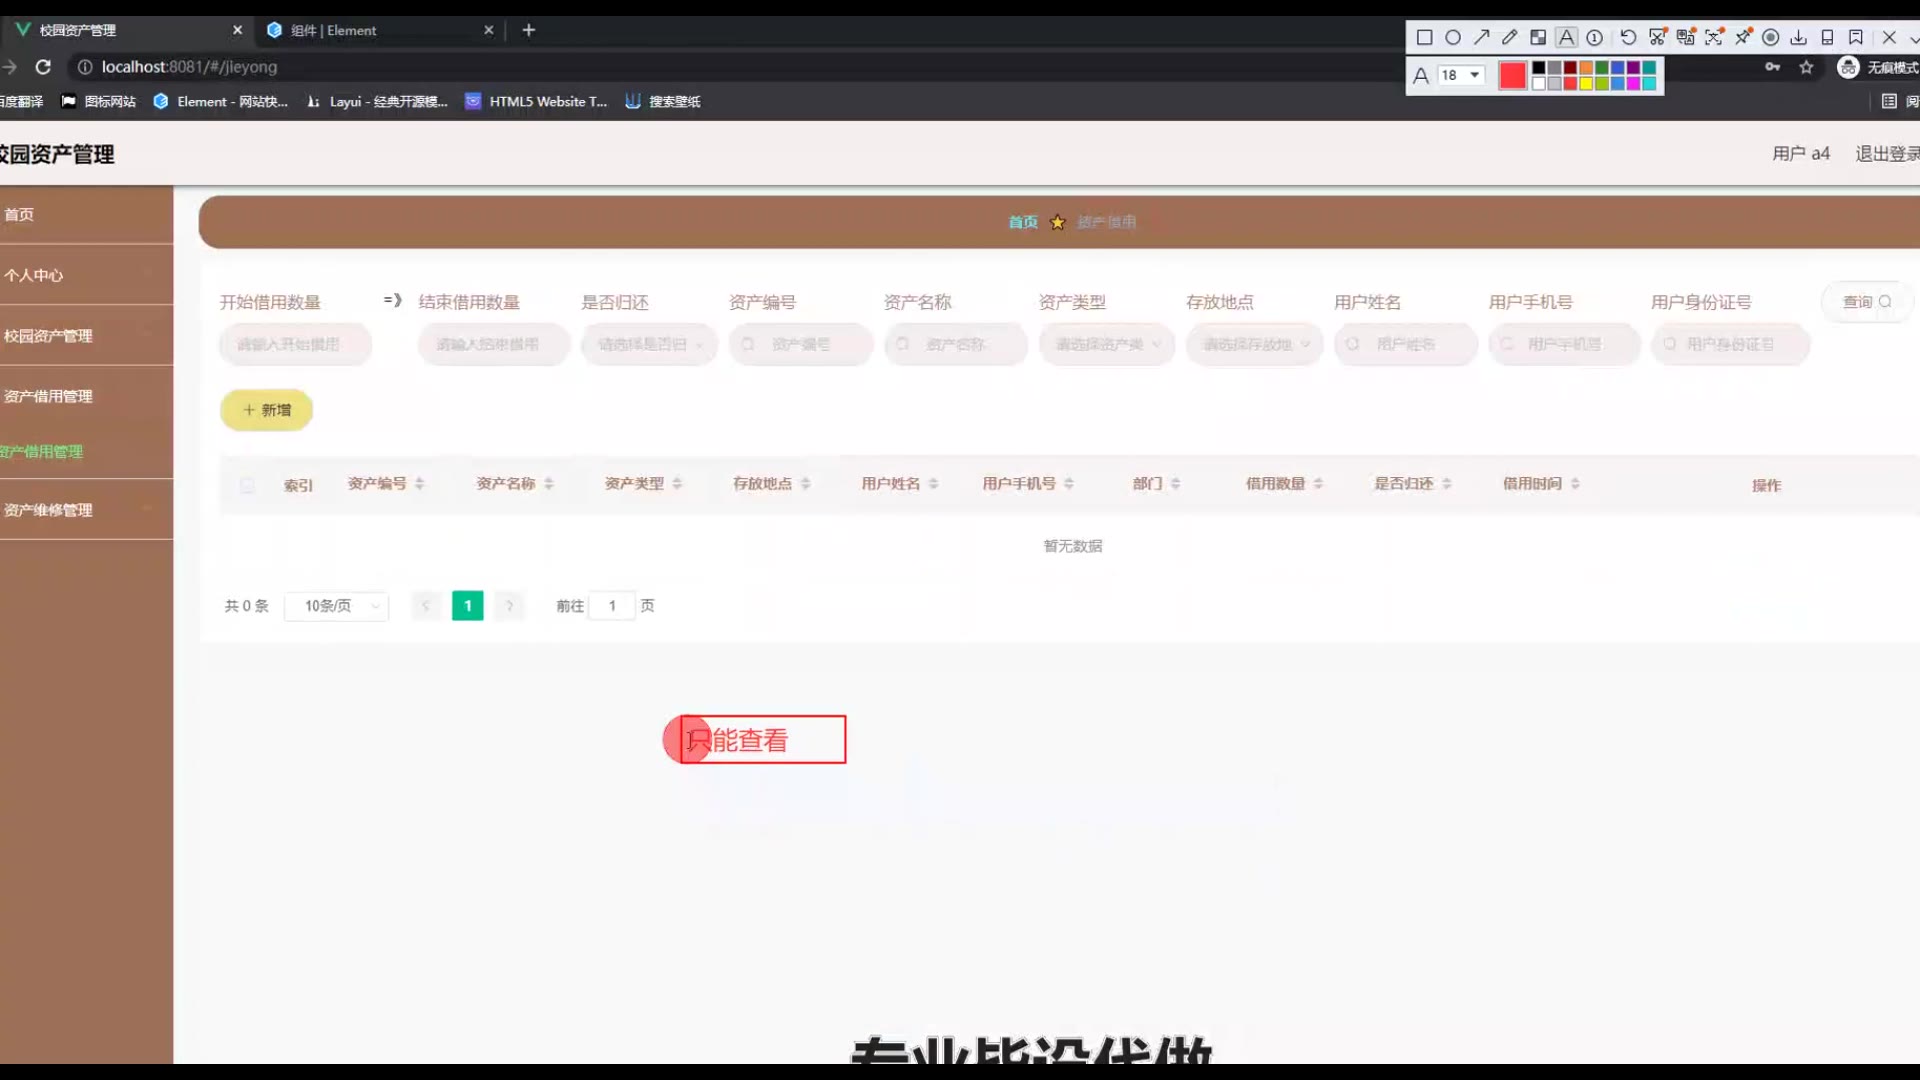Image resolution: width=1920 pixels, height=1080 pixels.
Task: Send the screenshot to phone
Action: (x=1827, y=37)
